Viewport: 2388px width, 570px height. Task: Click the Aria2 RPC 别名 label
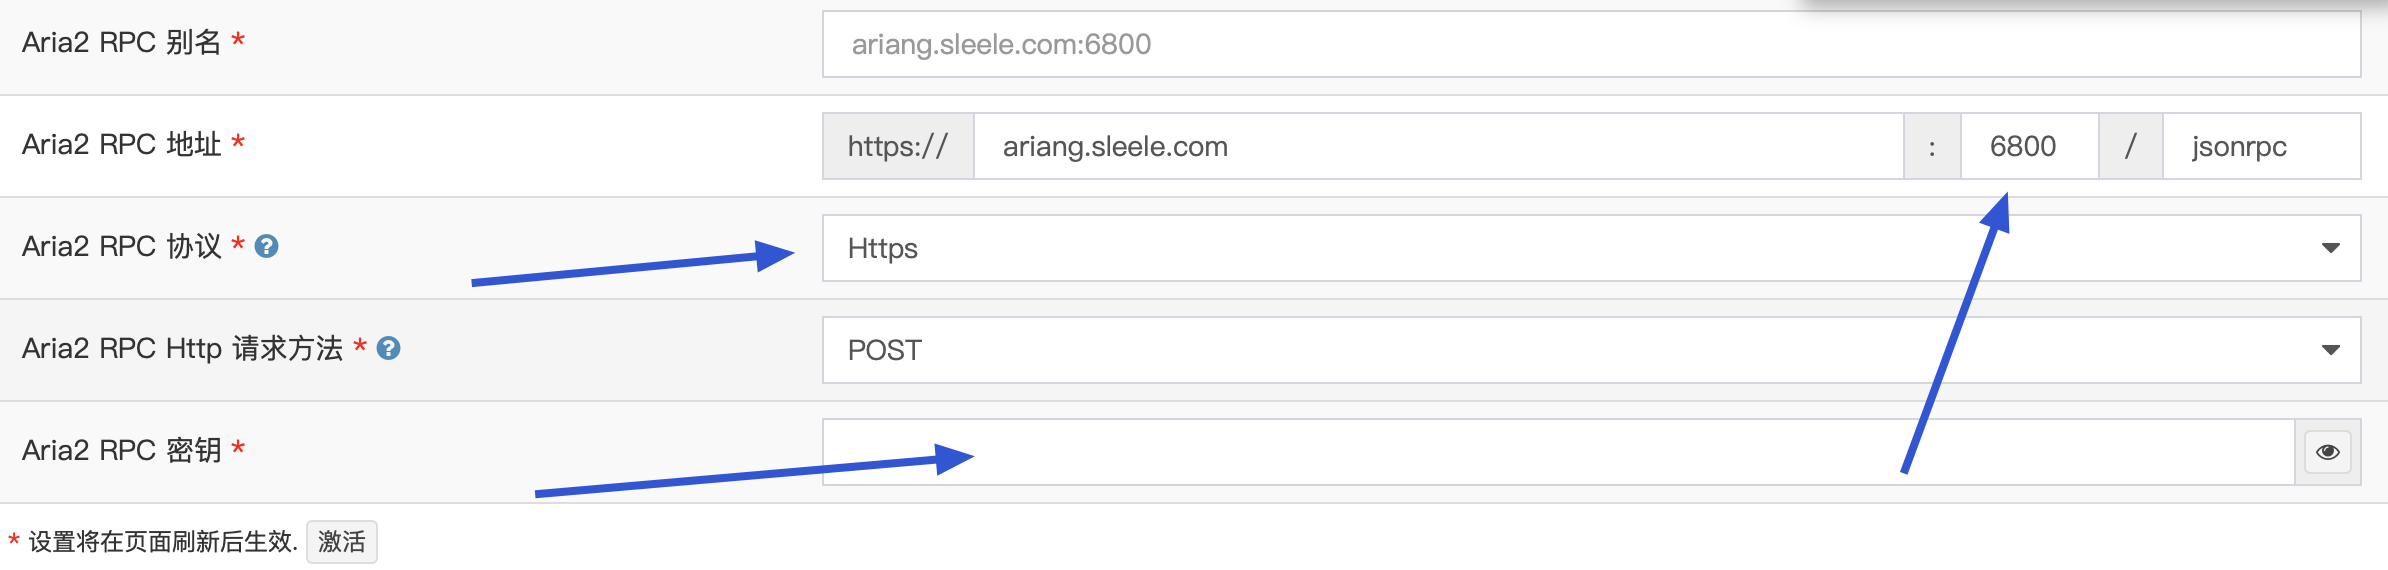pos(121,42)
